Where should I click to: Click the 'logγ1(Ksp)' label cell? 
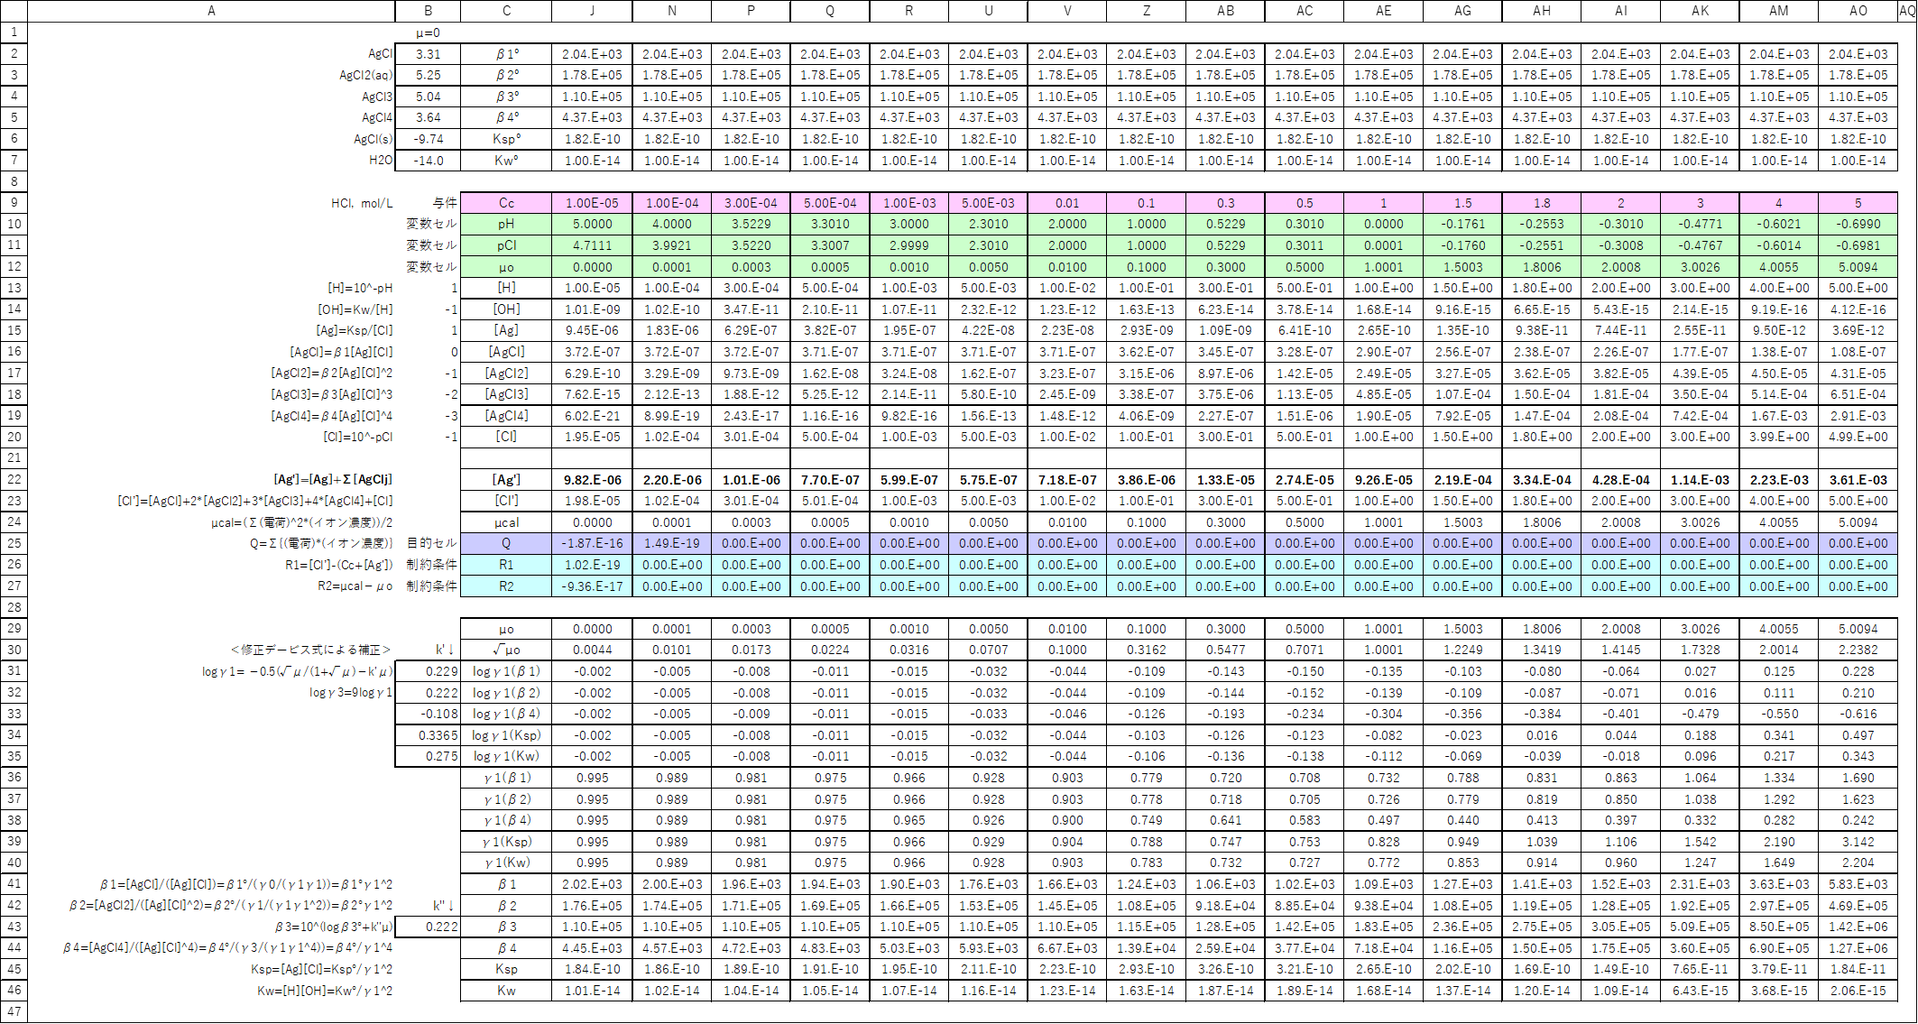click(x=506, y=735)
